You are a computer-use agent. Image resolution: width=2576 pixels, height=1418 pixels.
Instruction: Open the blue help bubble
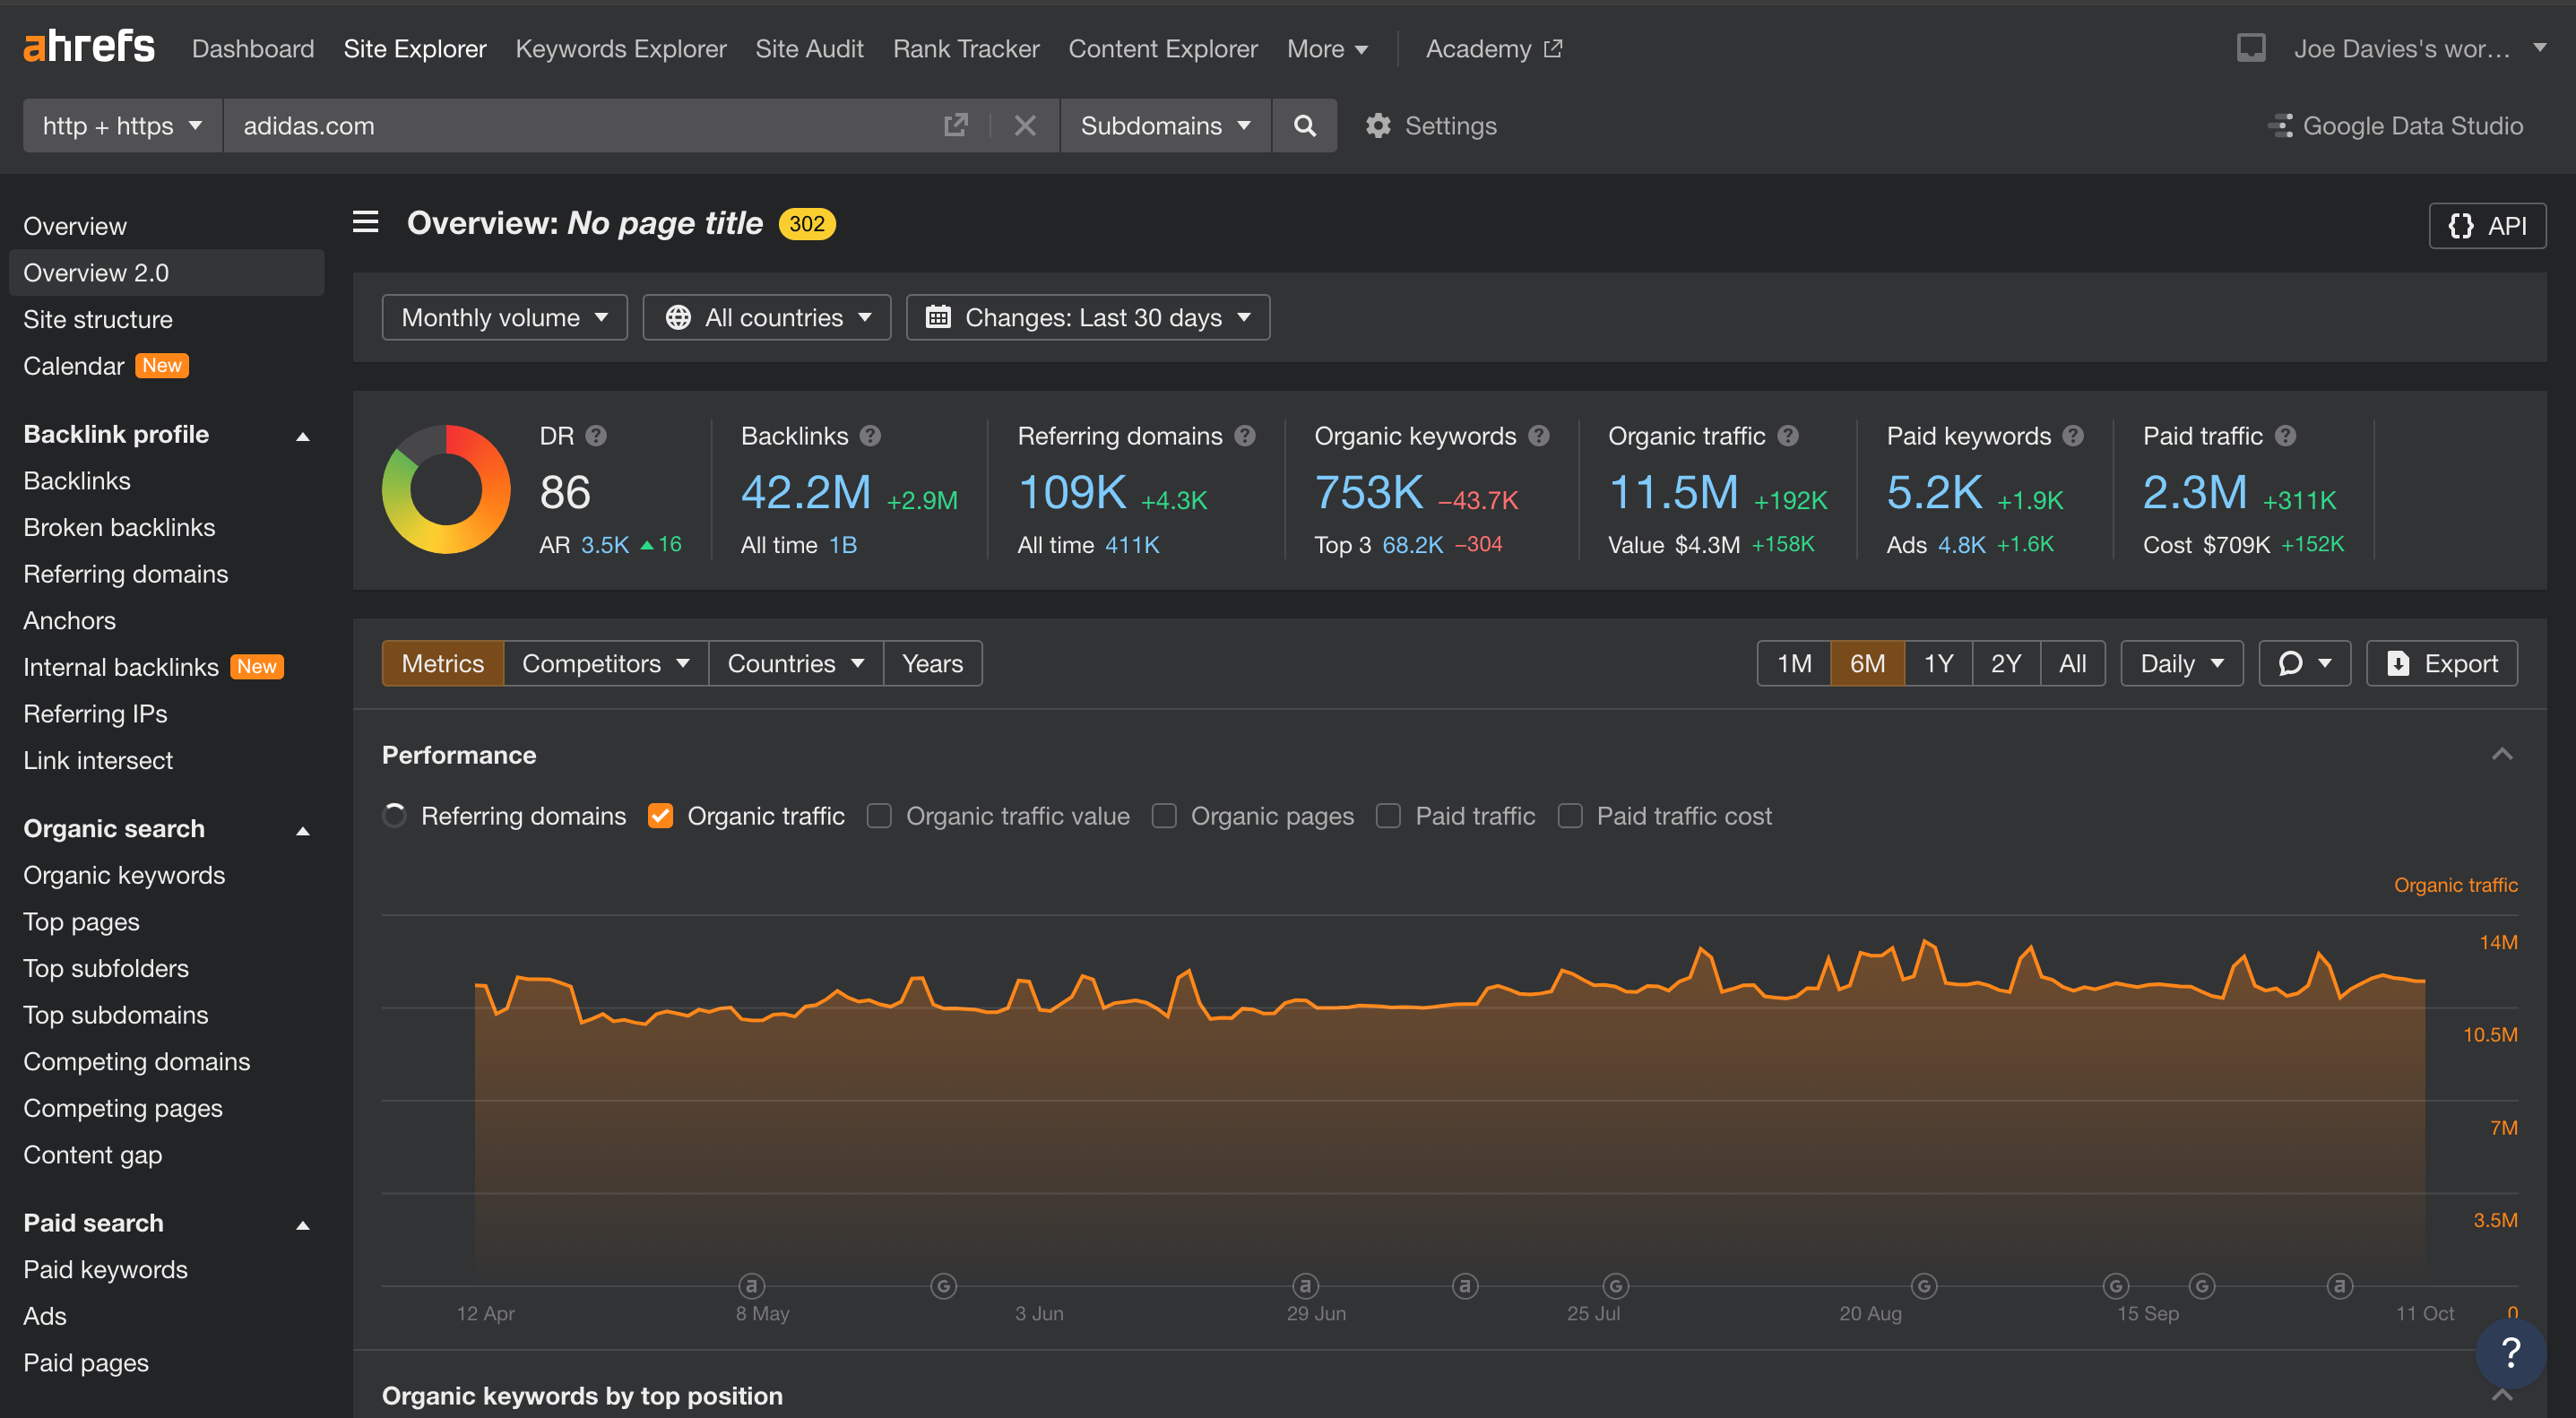coord(2510,1353)
